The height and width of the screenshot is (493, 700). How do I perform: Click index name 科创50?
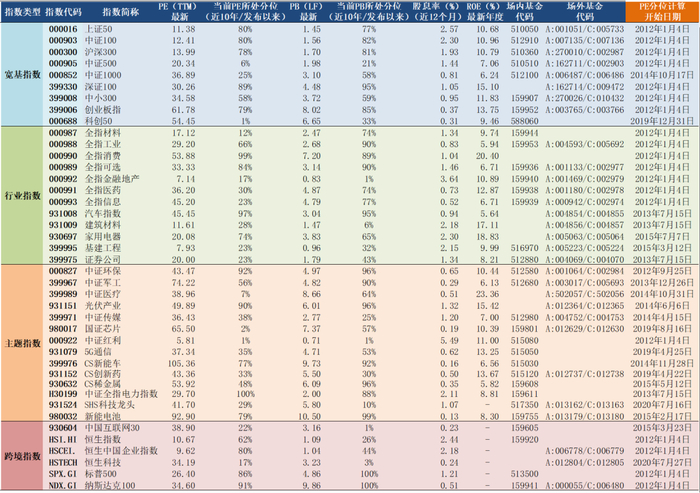coord(99,121)
